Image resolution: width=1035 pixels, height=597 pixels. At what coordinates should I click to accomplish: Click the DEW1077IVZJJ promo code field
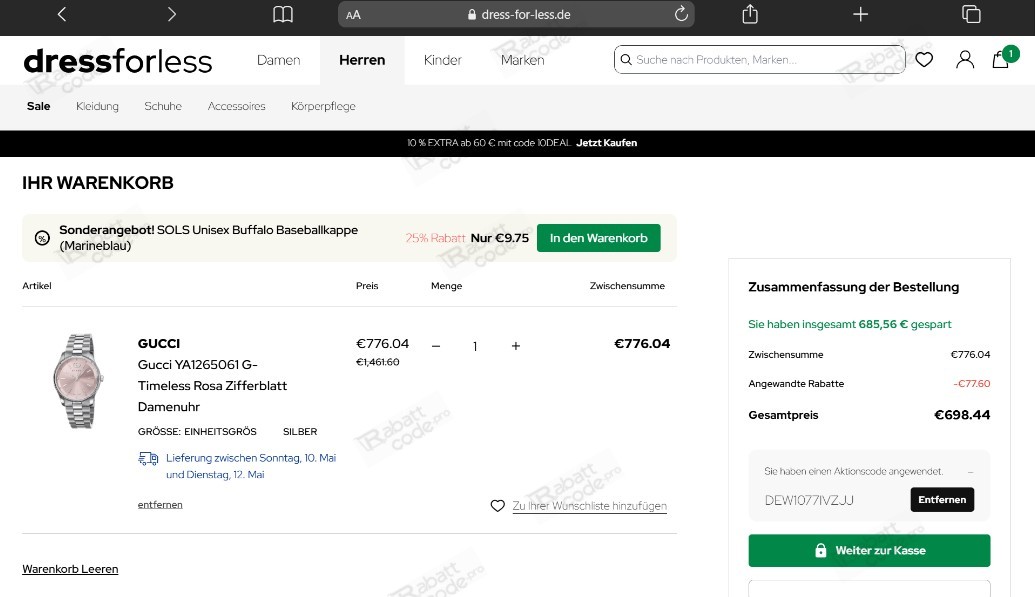pos(809,500)
